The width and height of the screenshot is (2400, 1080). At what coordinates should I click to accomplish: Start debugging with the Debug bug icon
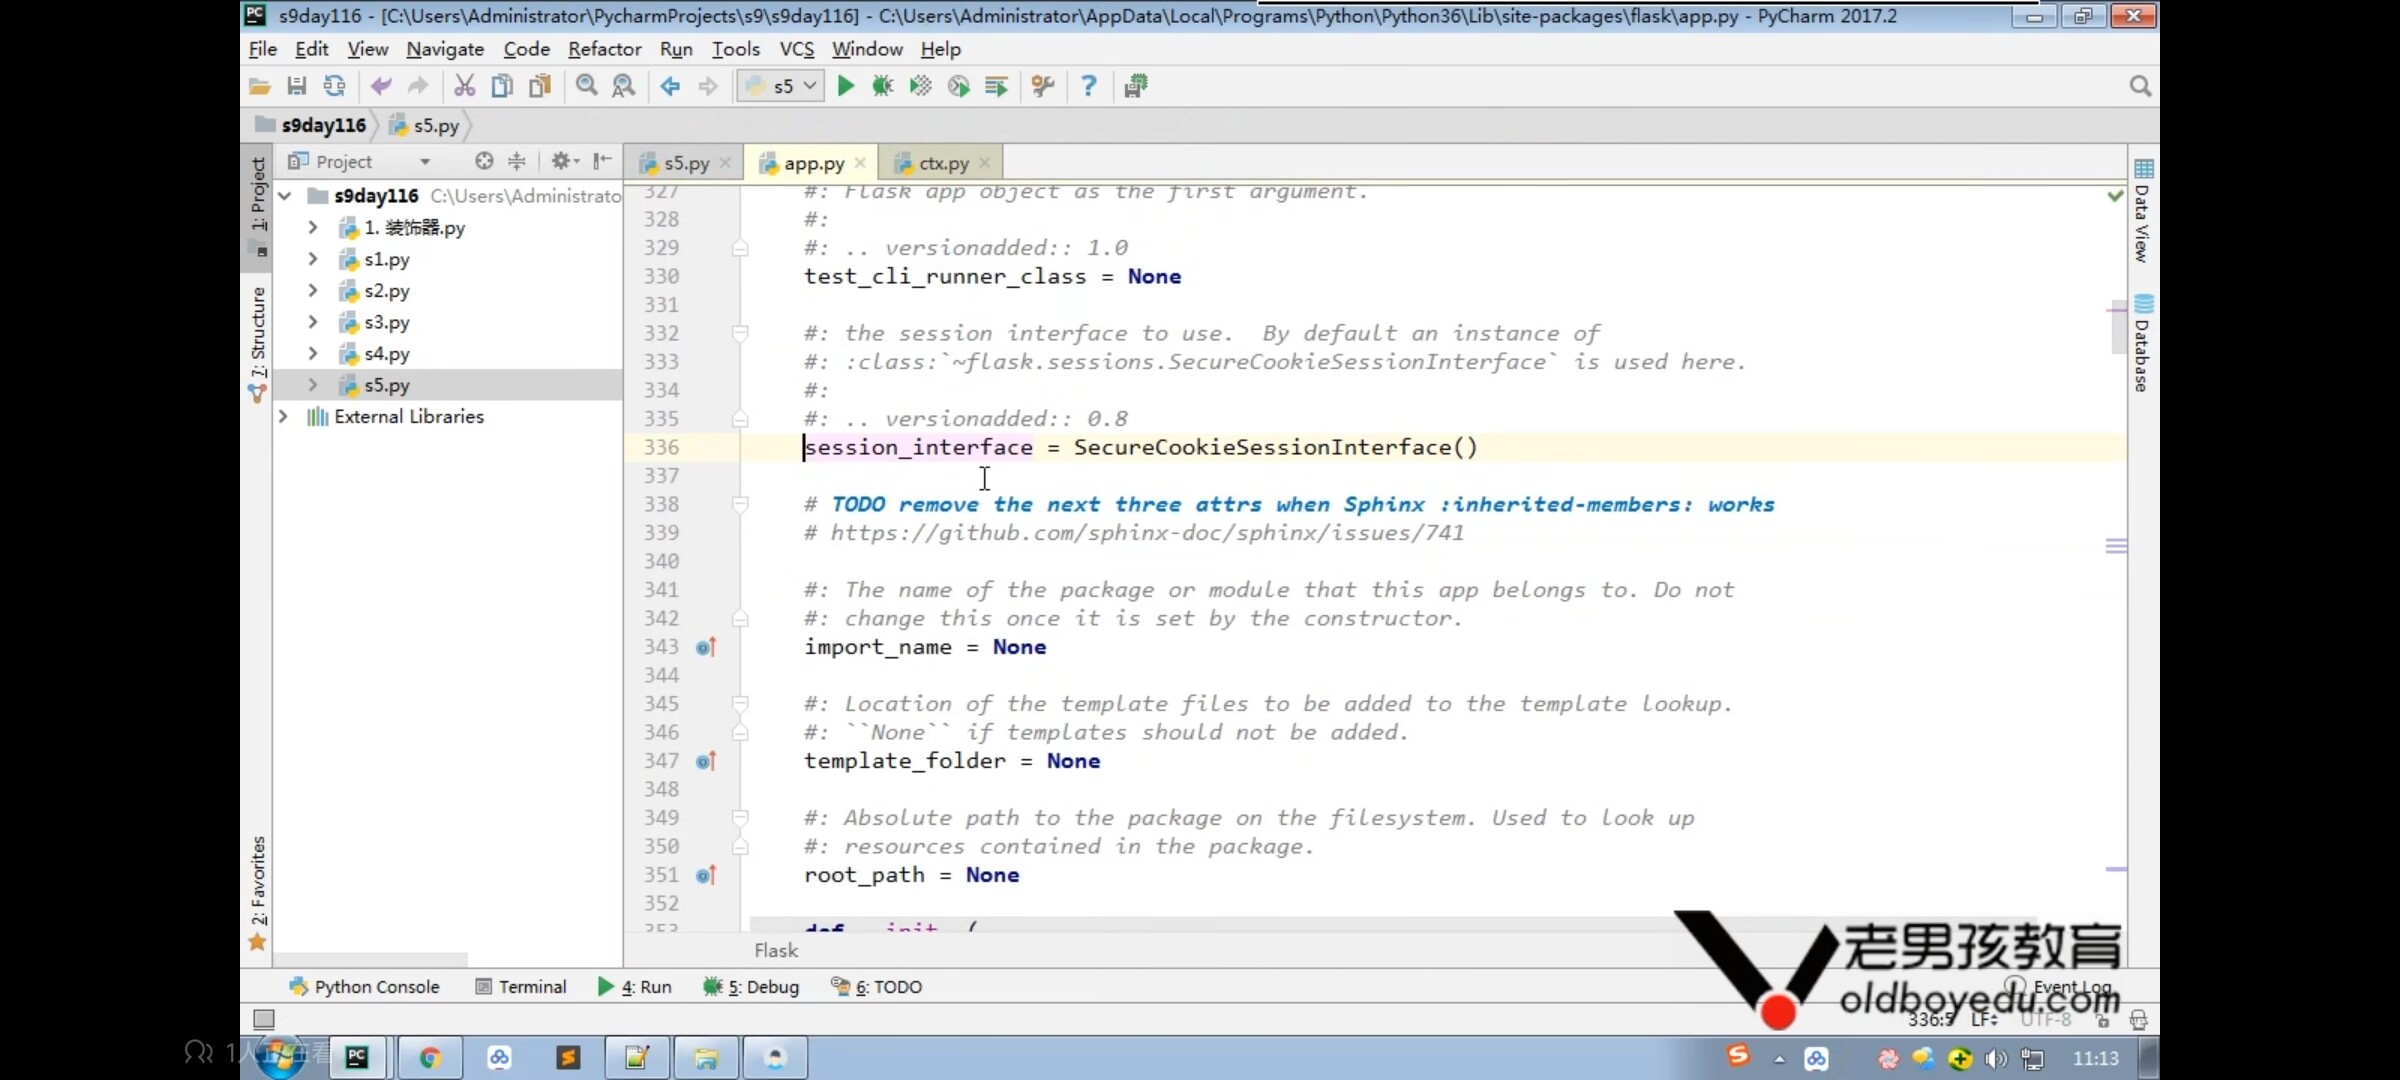coord(882,86)
